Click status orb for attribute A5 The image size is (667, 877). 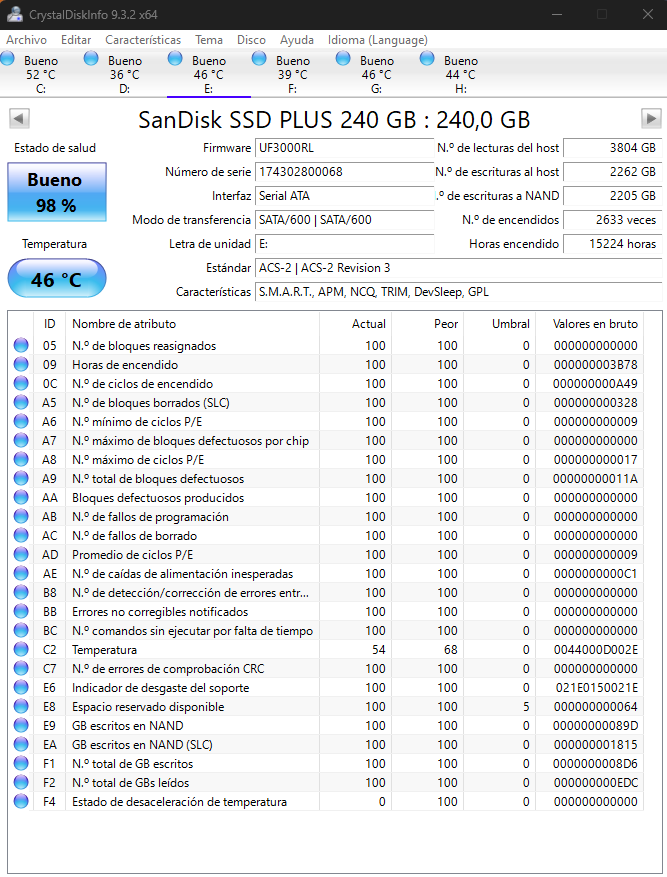click(x=21, y=402)
